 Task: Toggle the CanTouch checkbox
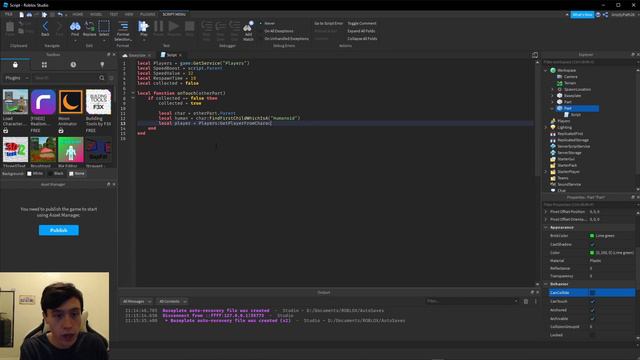[592, 301]
